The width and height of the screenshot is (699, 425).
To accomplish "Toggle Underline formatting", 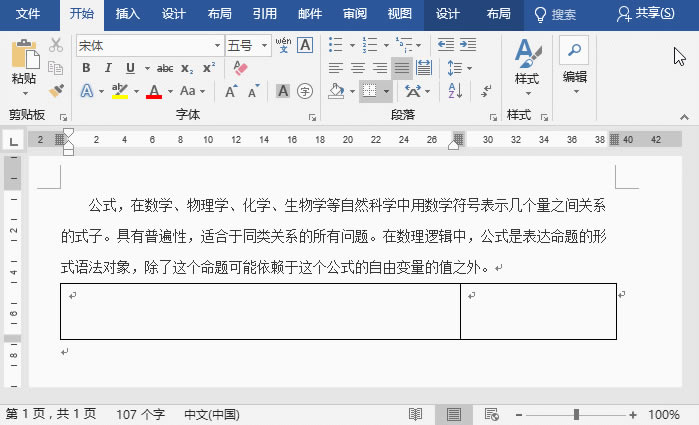I will (x=130, y=68).
